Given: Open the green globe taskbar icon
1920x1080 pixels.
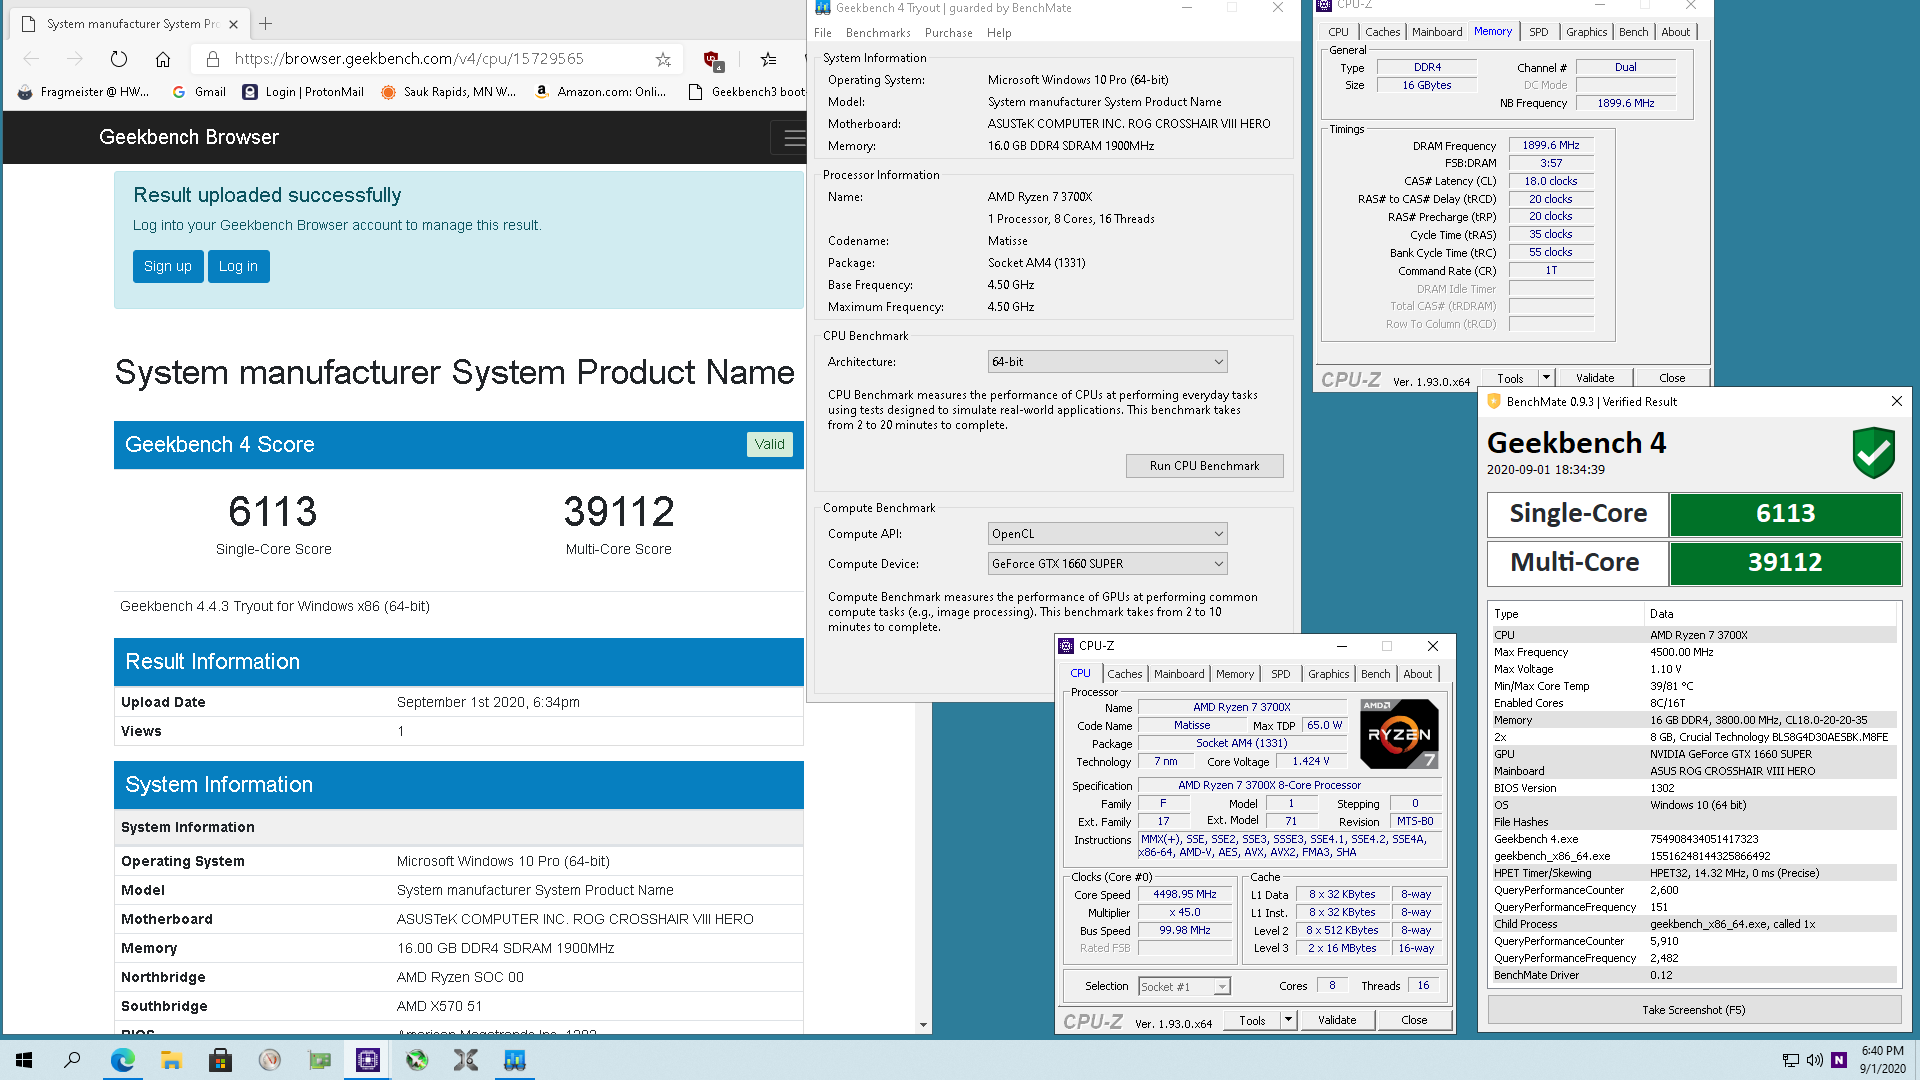Looking at the screenshot, I should [416, 1060].
